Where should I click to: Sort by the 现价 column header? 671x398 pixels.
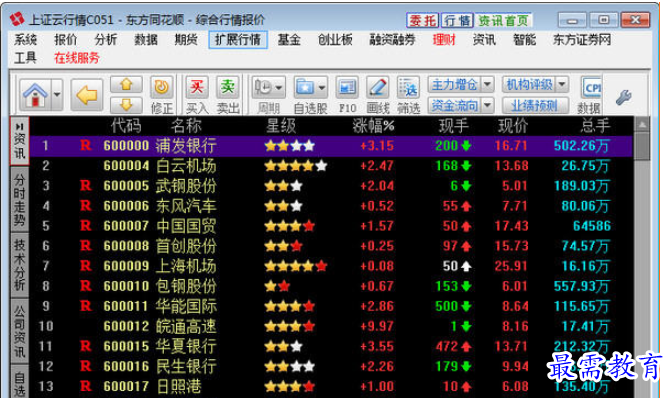tap(512, 126)
